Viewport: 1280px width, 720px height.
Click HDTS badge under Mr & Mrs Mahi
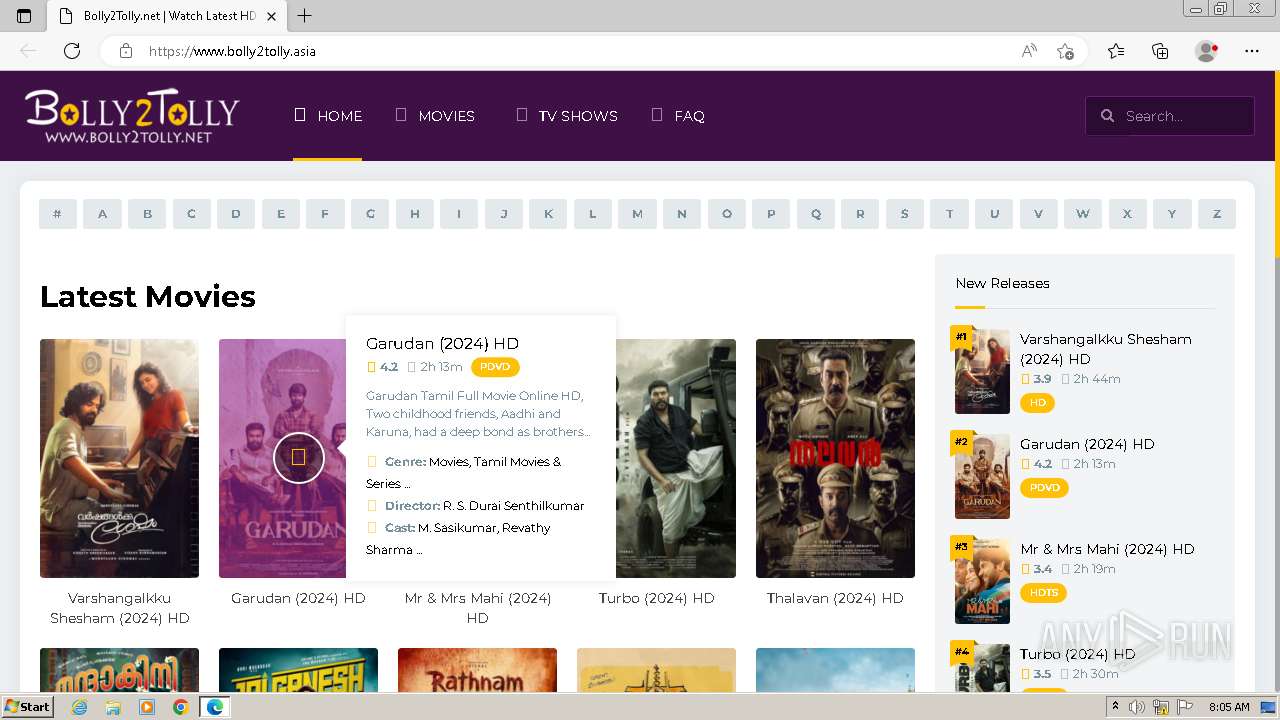point(1043,593)
